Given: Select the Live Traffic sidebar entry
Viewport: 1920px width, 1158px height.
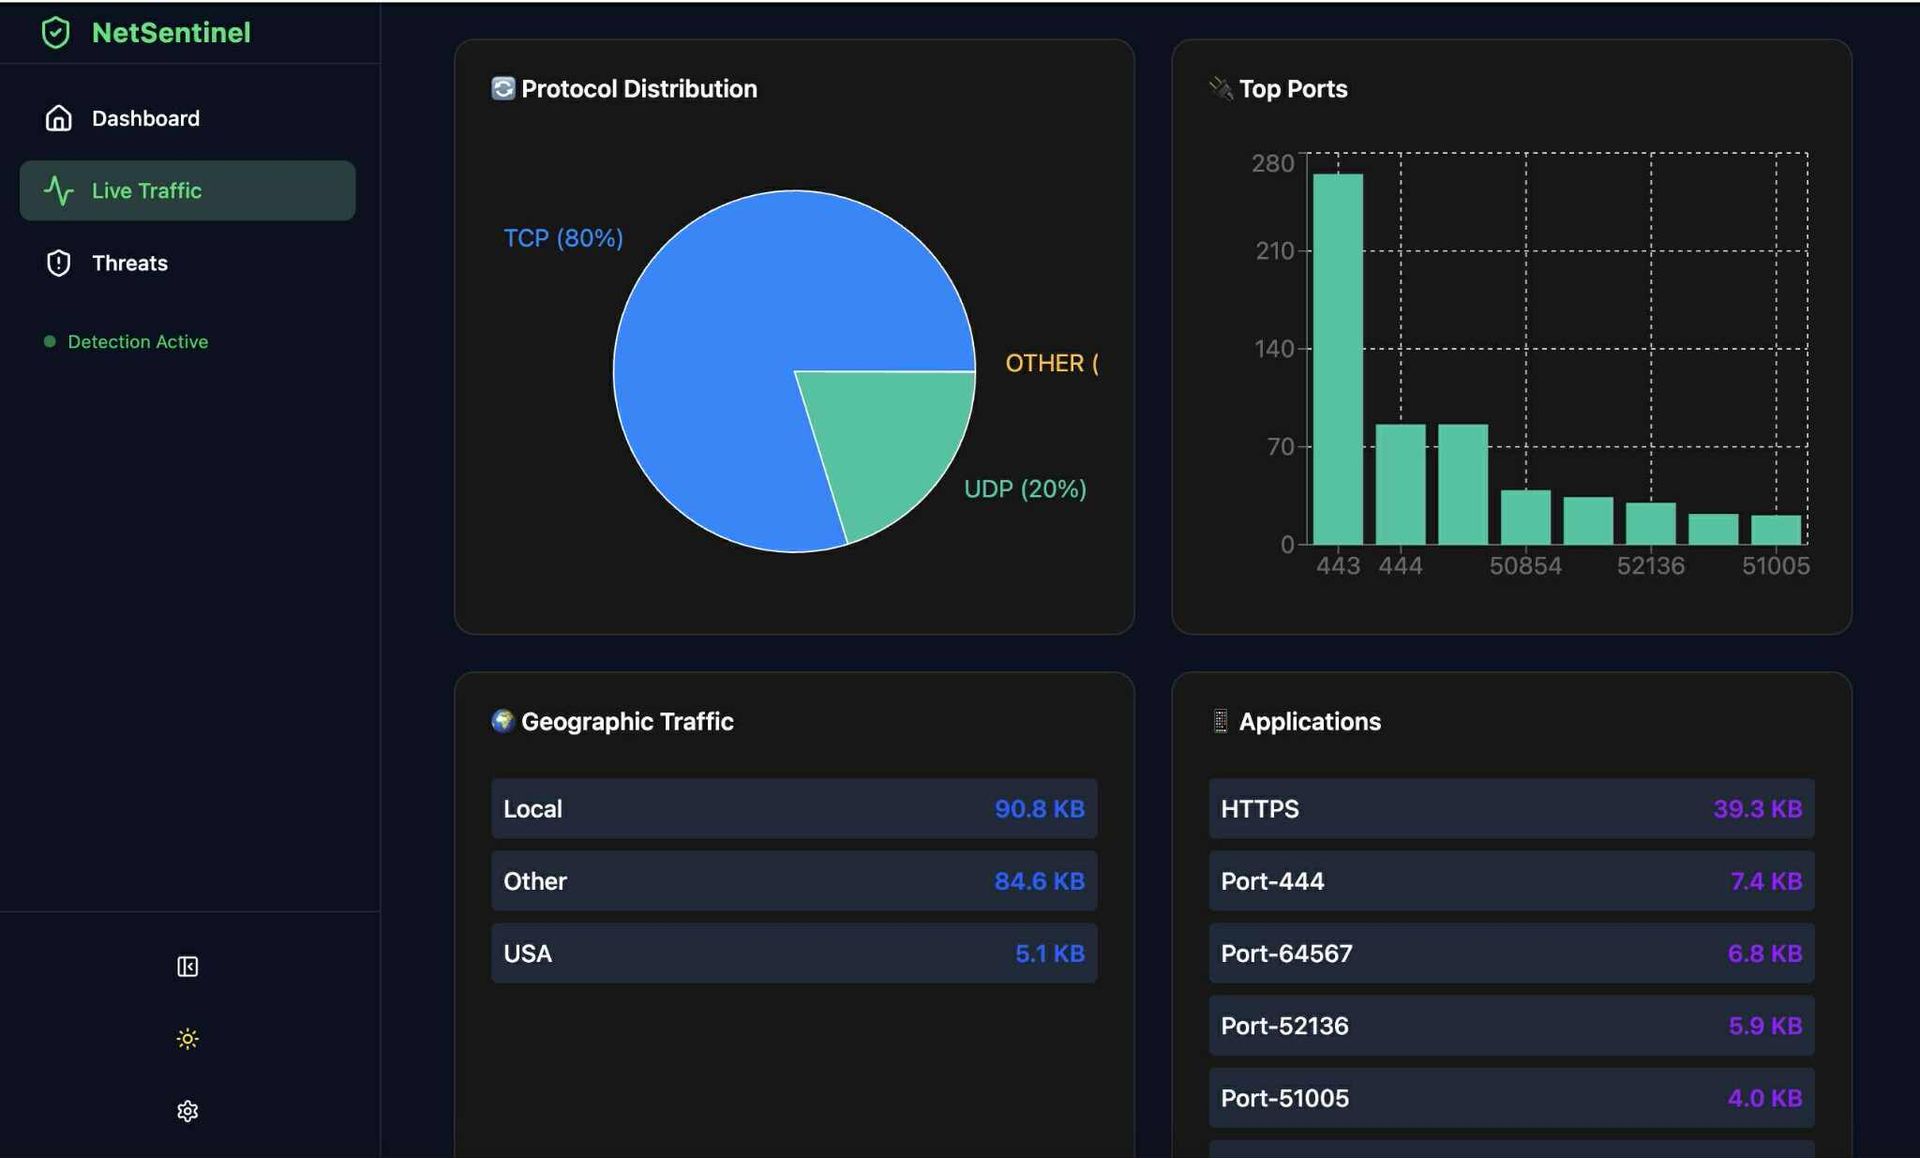Looking at the screenshot, I should pos(147,190).
